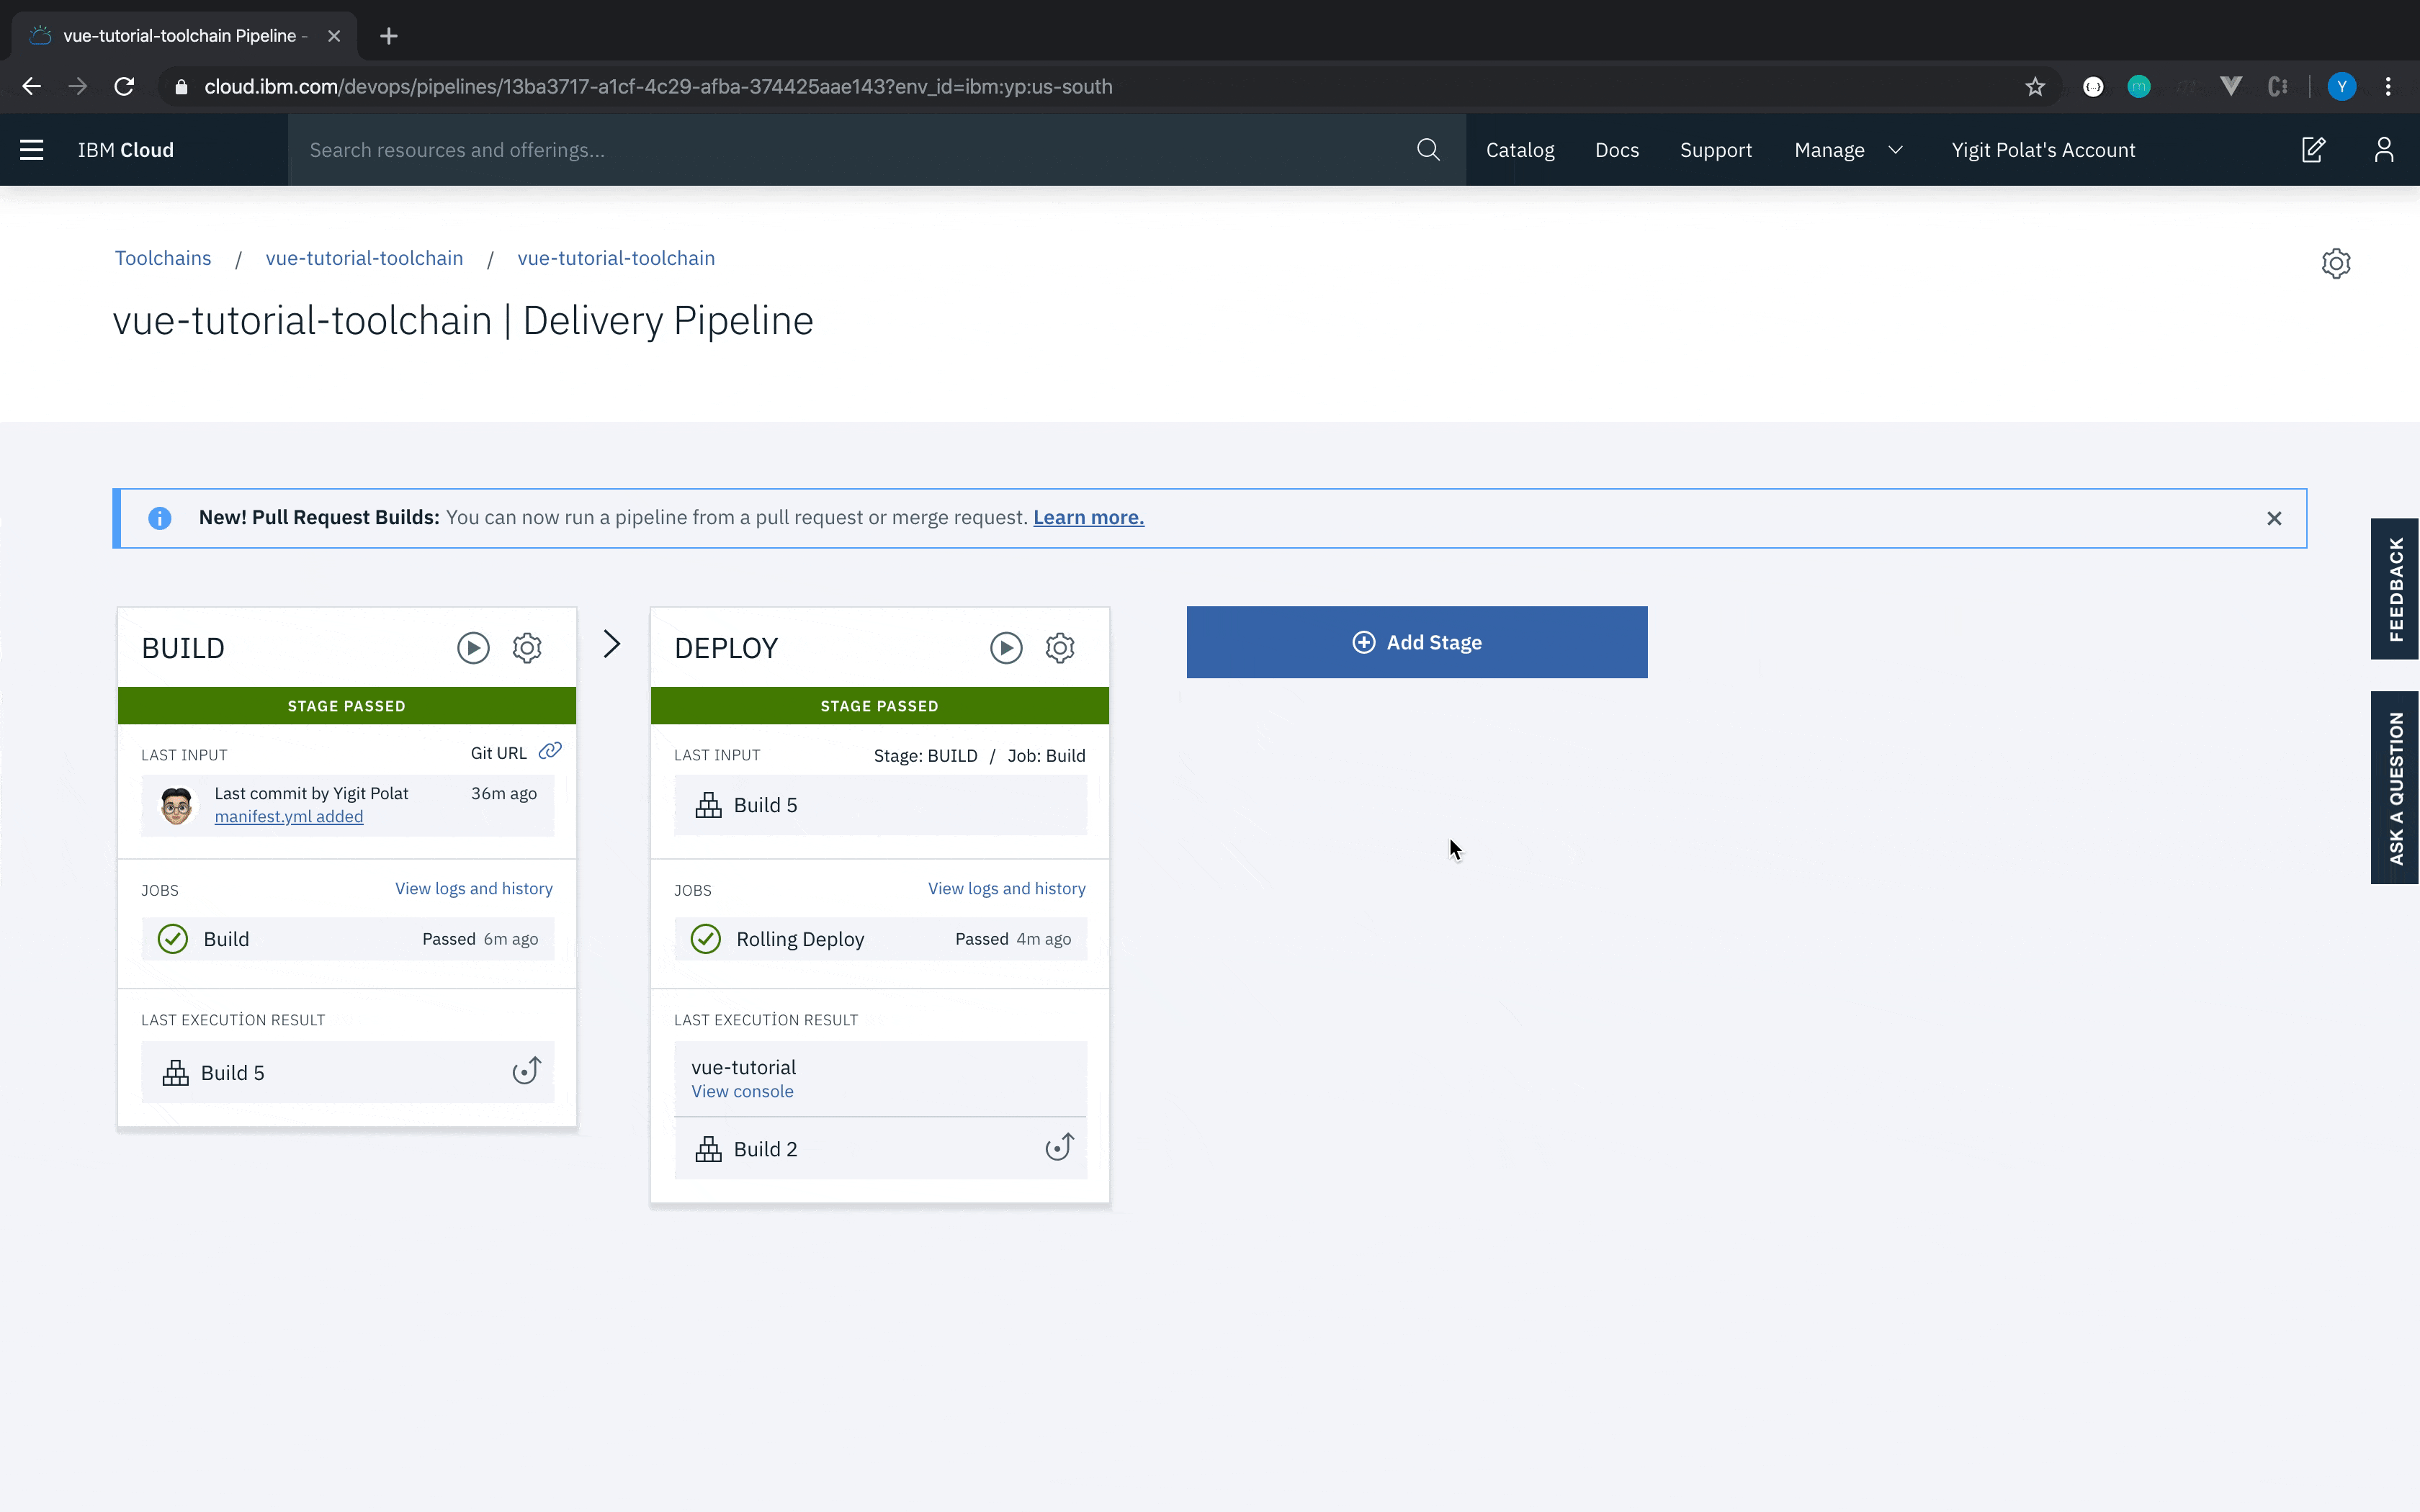Click the Add Stage button

[x=1416, y=642]
